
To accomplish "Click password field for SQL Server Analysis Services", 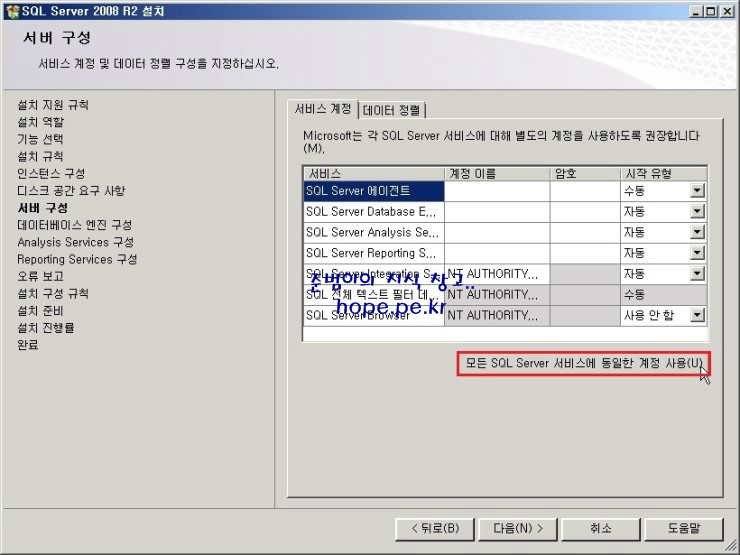I will (585, 233).
